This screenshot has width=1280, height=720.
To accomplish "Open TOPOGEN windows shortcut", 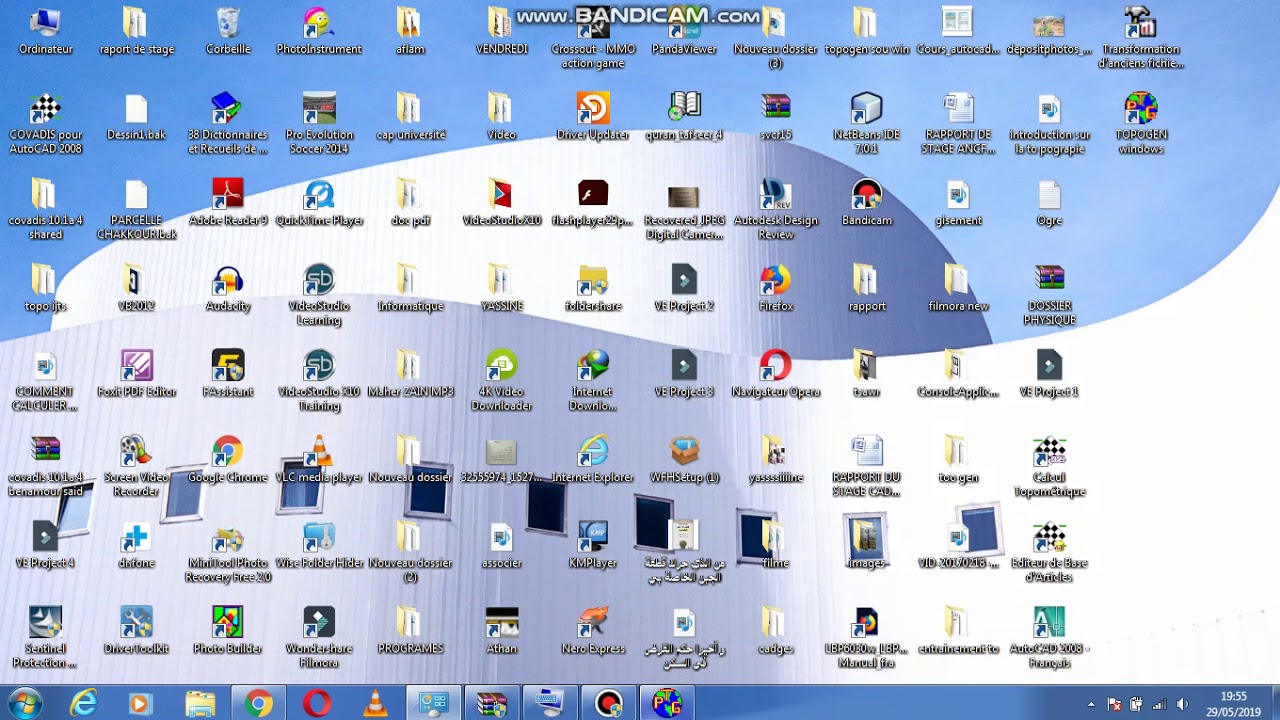I will 1141,123.
